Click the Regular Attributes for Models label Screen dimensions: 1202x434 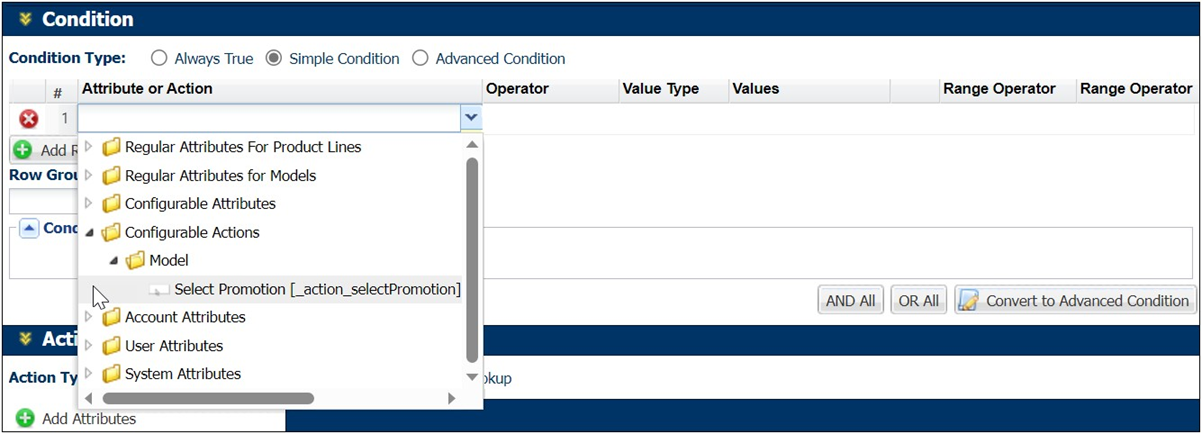click(x=221, y=176)
